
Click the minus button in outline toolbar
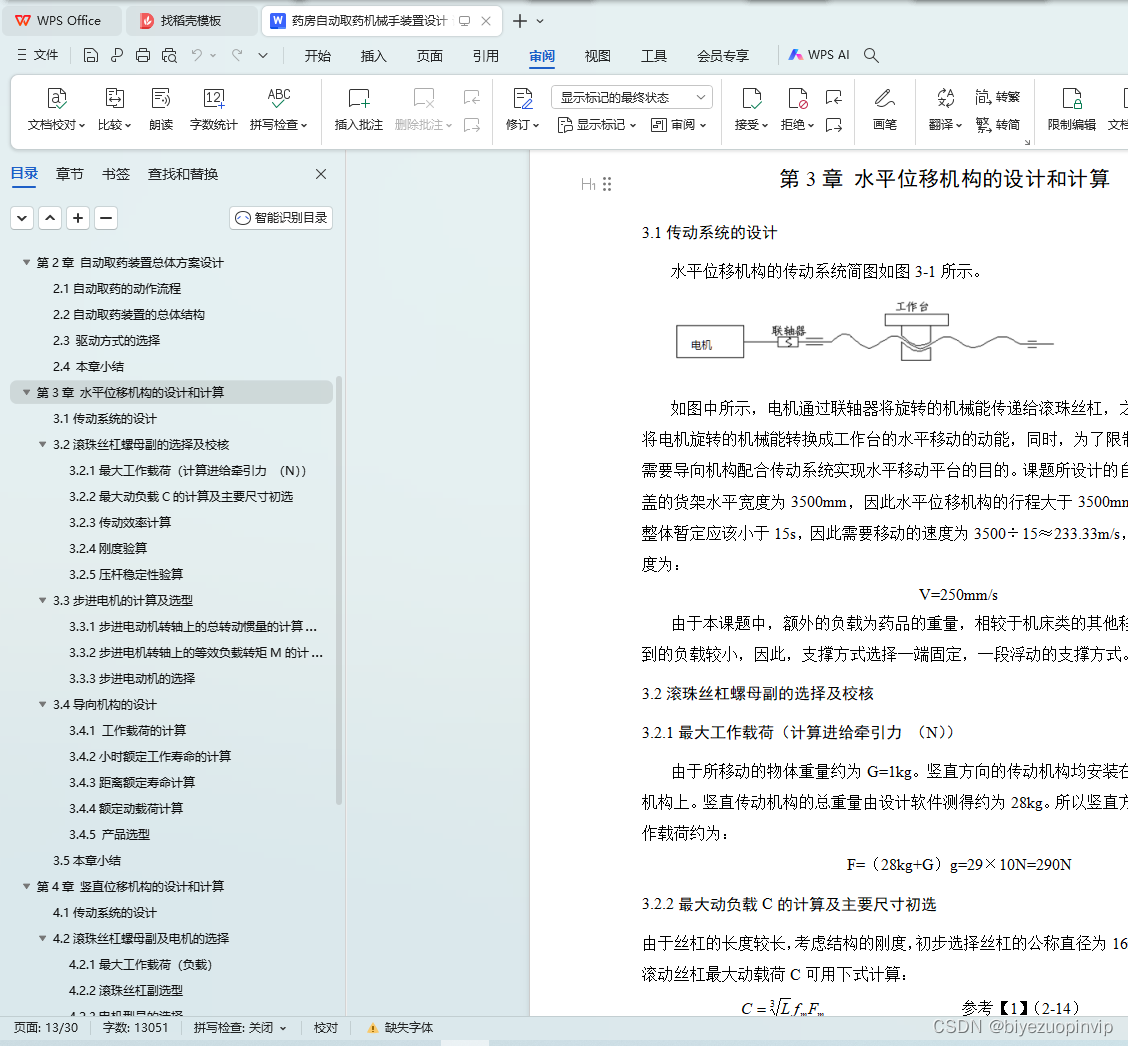106,218
